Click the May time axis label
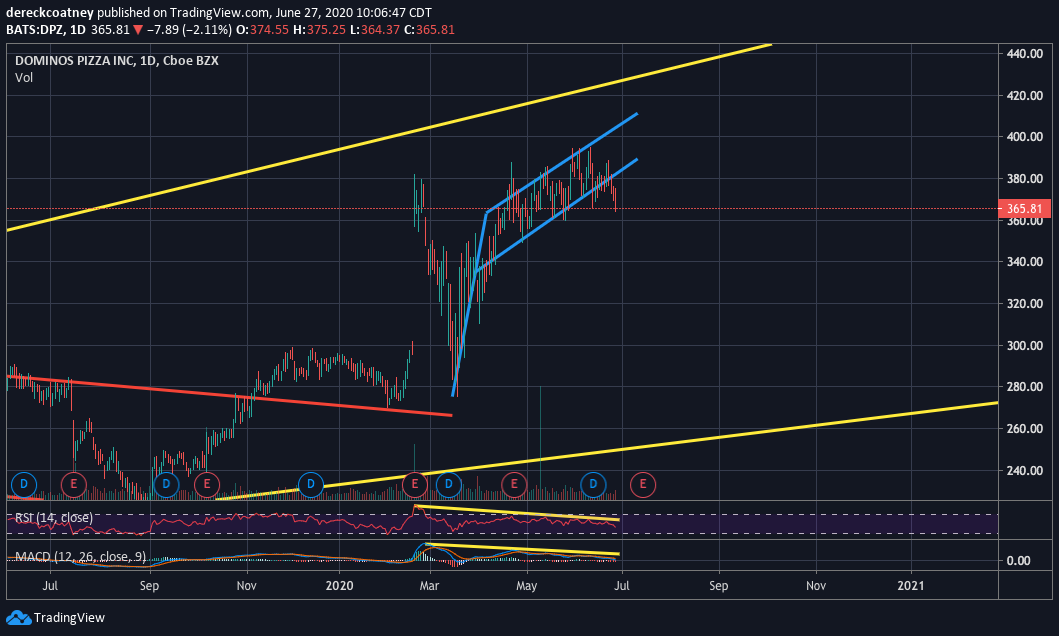This screenshot has height=636, width=1059. 526,585
